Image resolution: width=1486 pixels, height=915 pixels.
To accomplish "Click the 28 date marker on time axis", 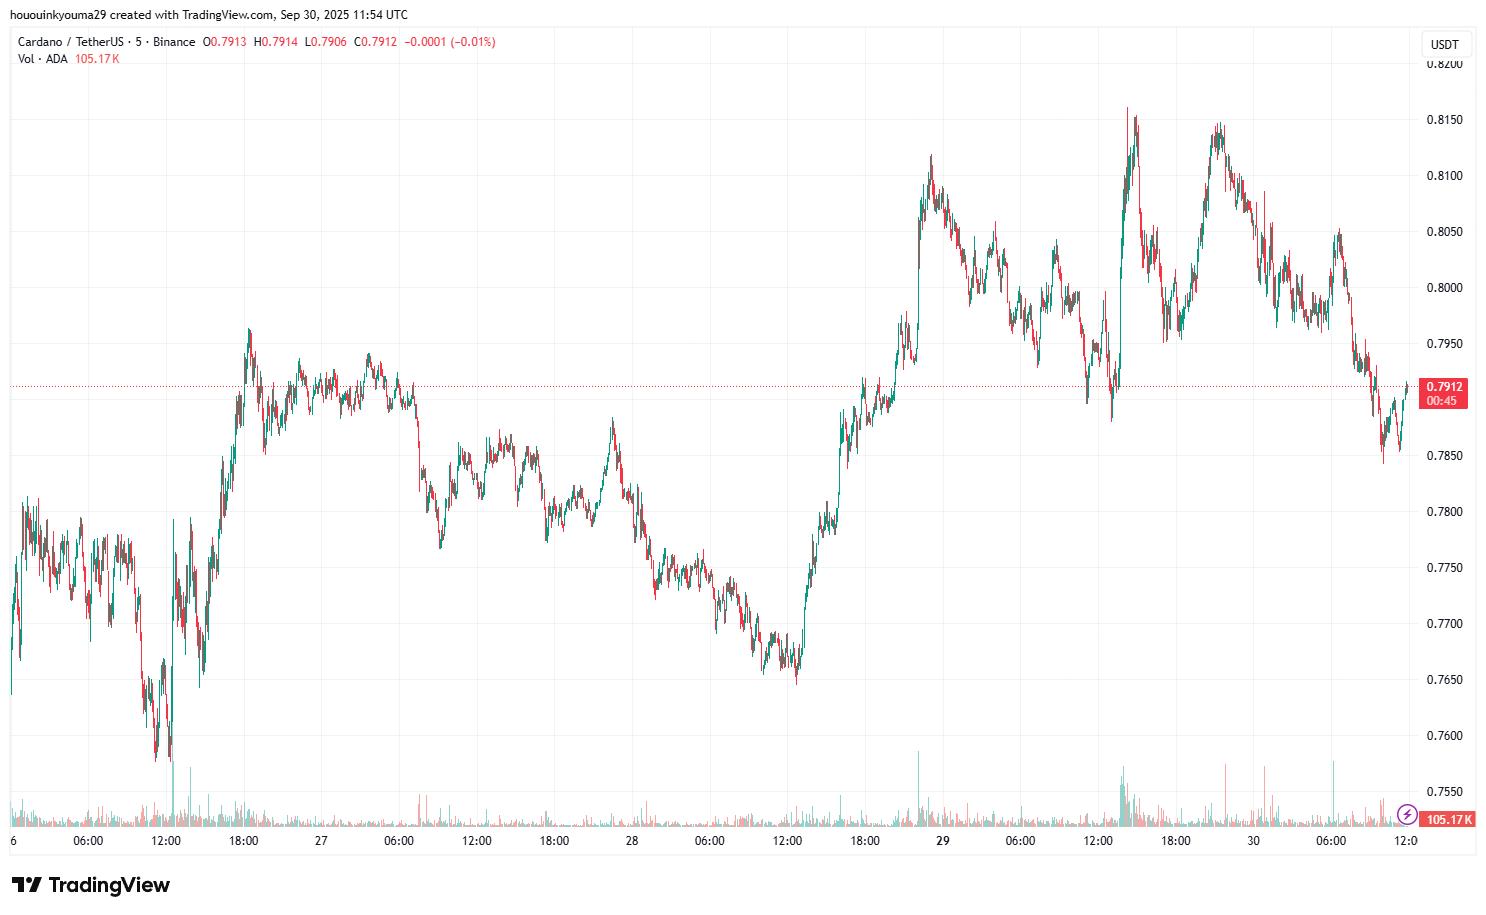I will [632, 841].
